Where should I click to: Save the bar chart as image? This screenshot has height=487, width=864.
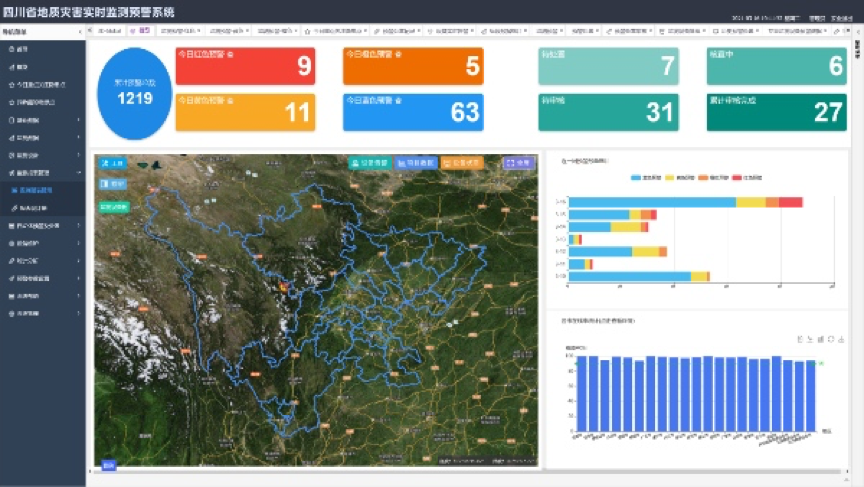pos(842,340)
